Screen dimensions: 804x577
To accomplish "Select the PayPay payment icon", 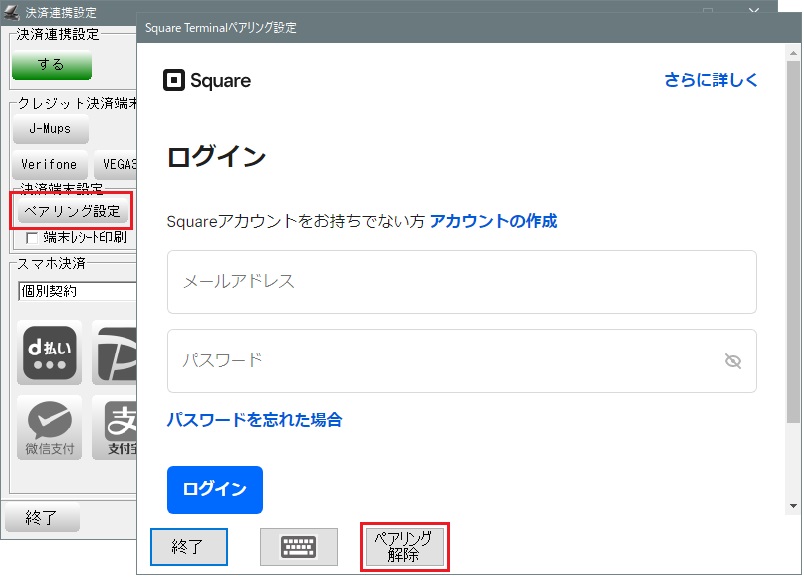I will [x=114, y=353].
